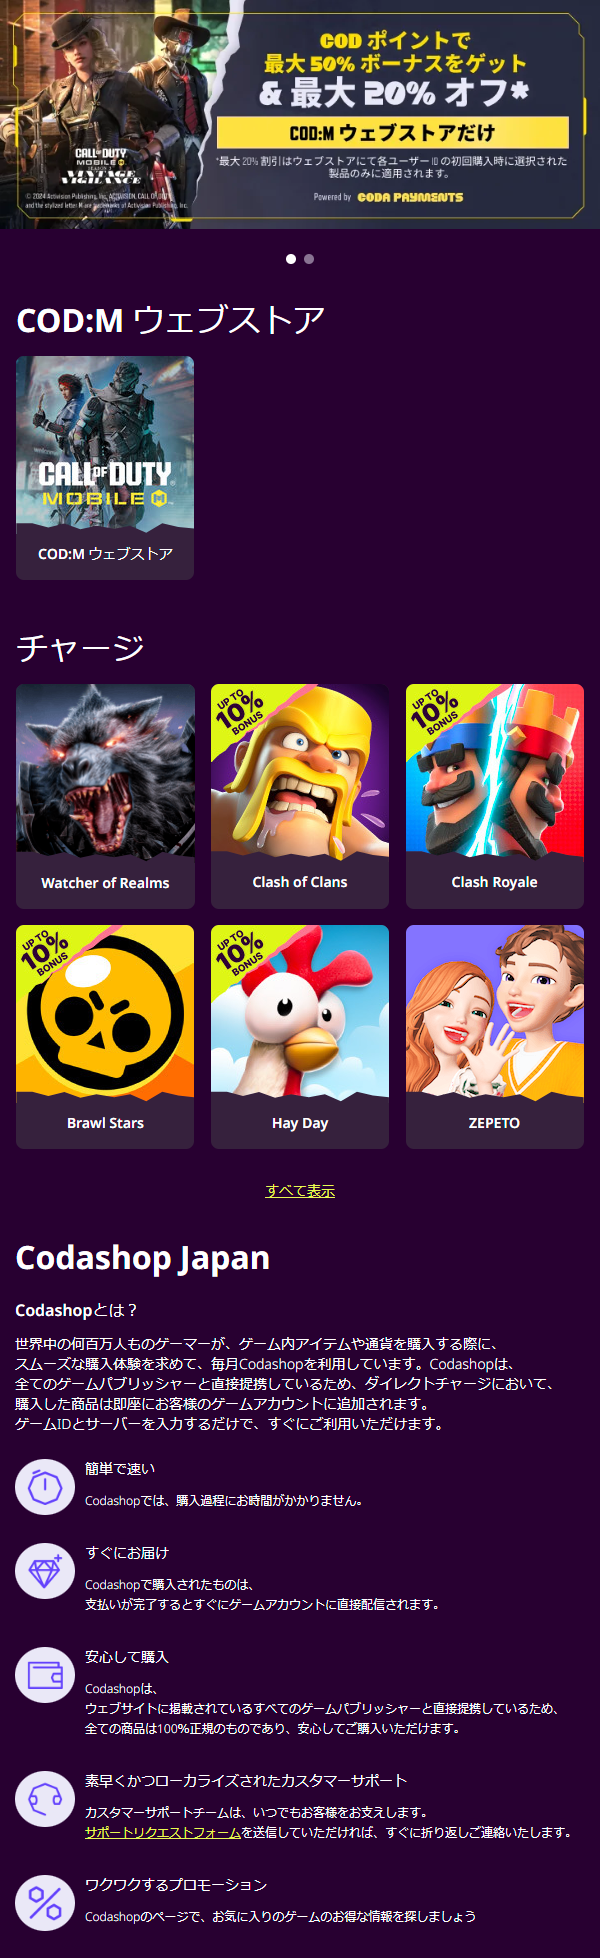This screenshot has width=600, height=1958.
Task: Click the clock icon beside 簡単で速い
Action: (x=45, y=1487)
